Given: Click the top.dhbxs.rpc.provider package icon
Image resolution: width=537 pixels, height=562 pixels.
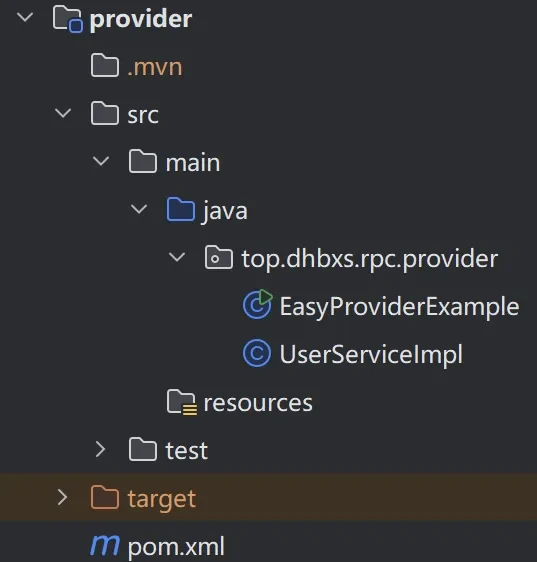Looking at the screenshot, I should click(219, 257).
